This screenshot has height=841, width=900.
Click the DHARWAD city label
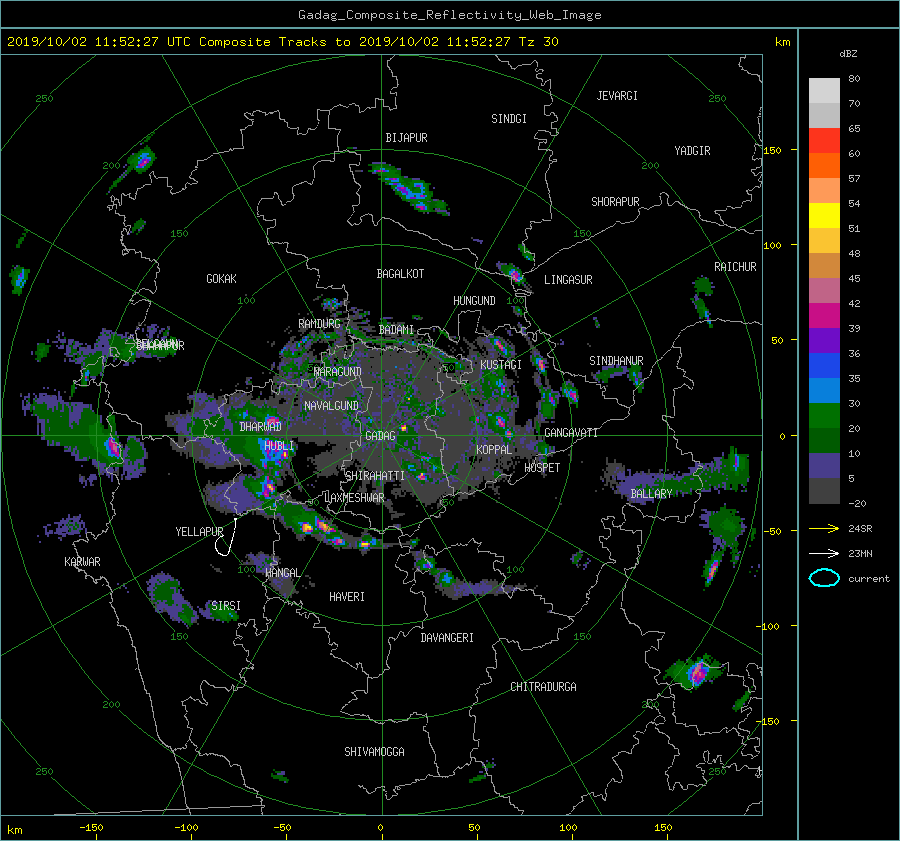[x=260, y=427]
